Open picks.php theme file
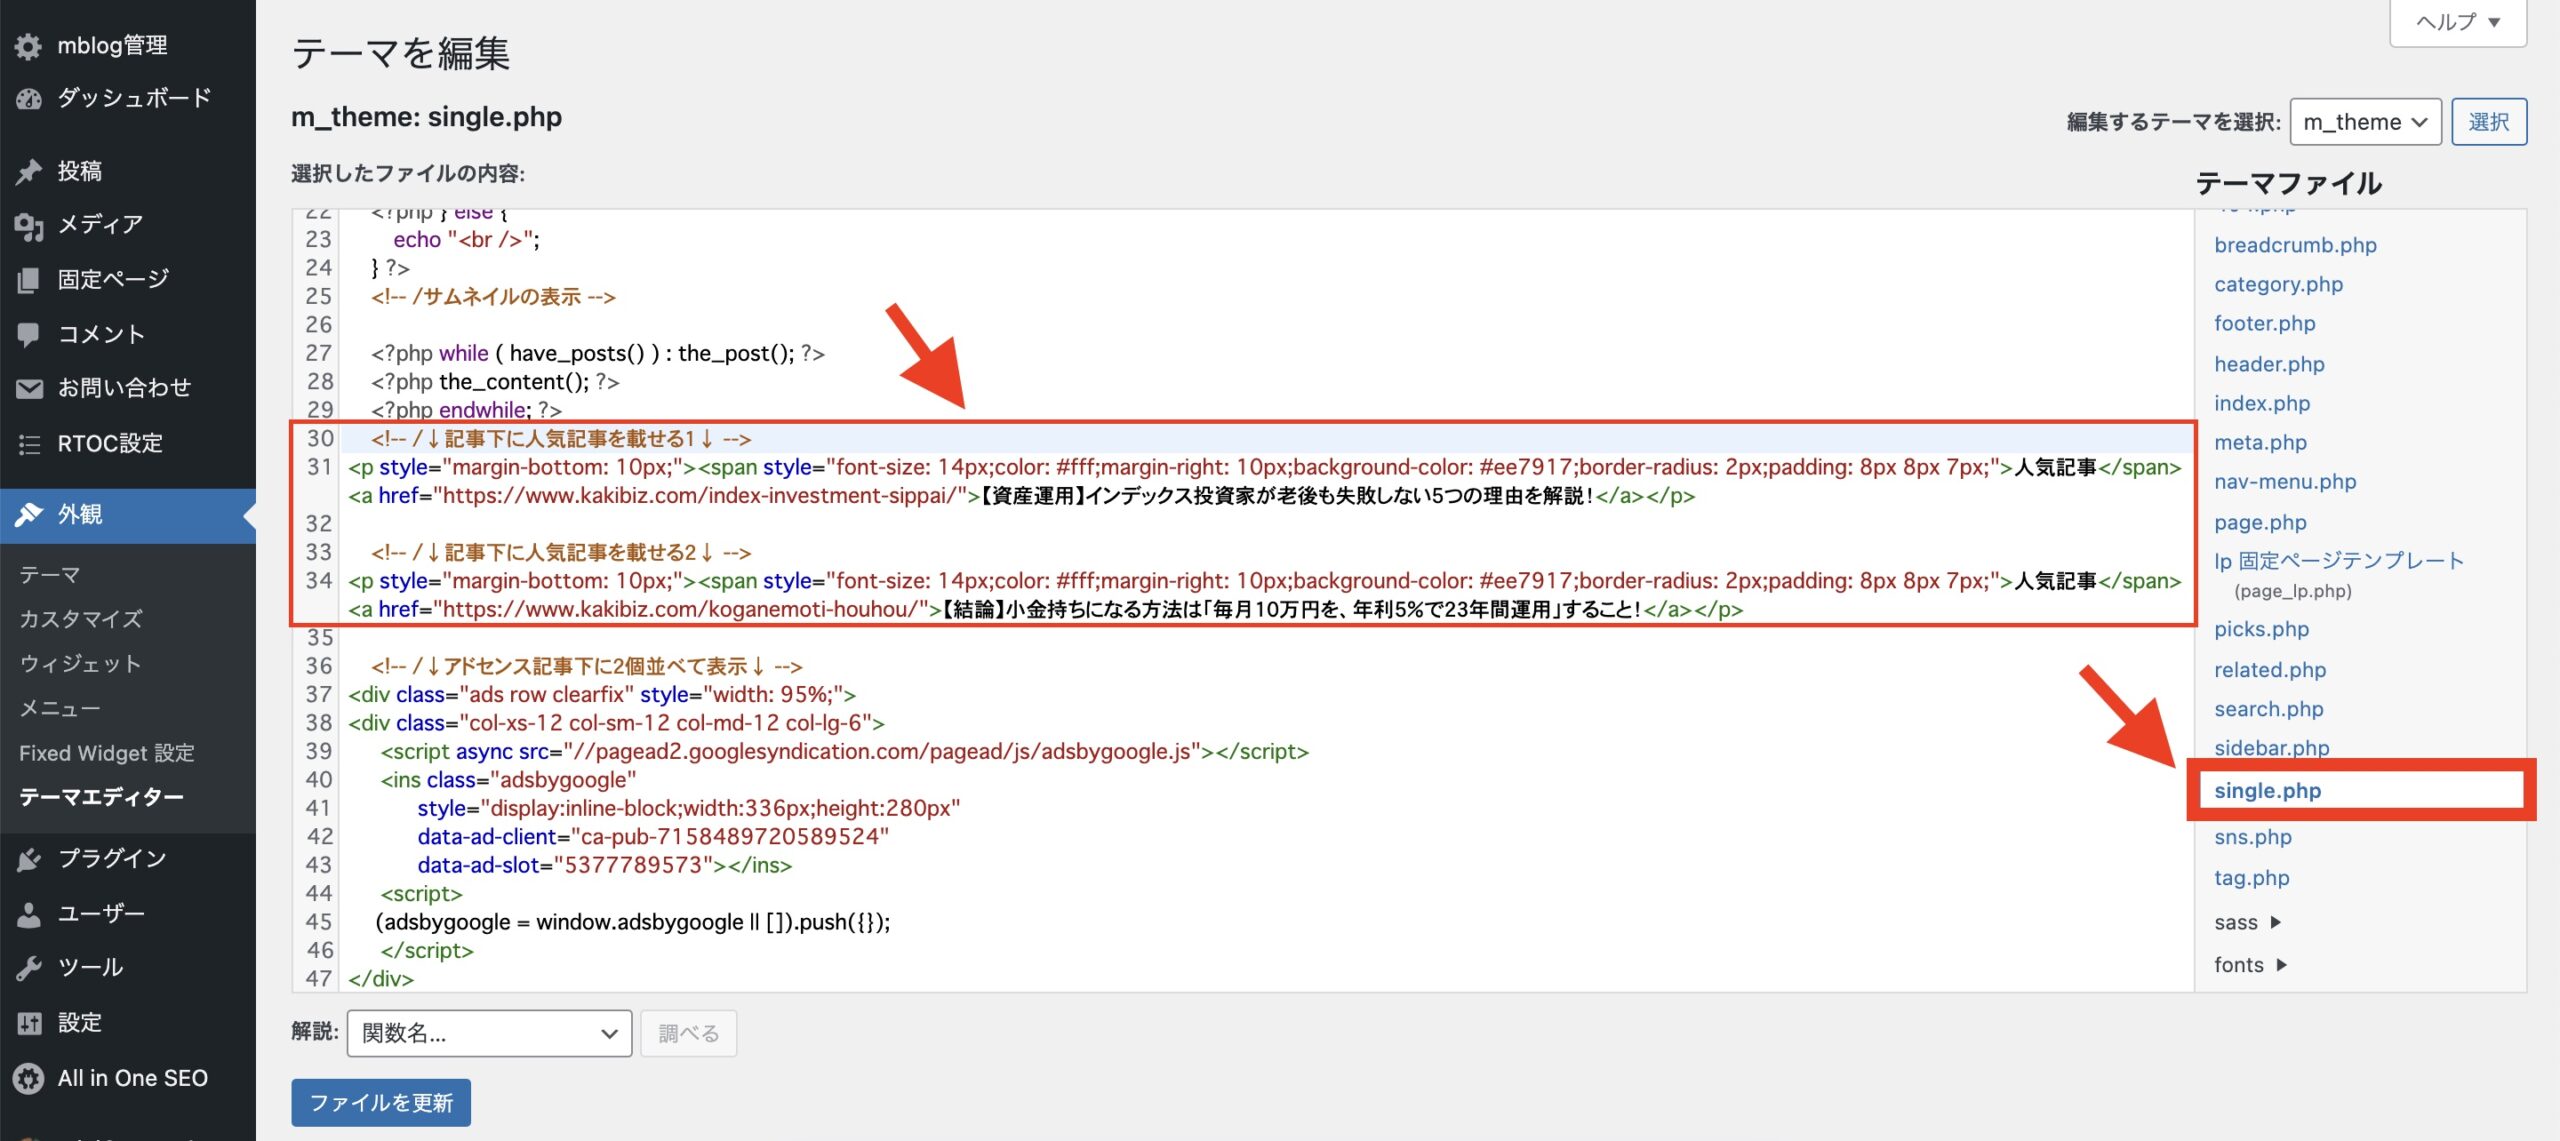This screenshot has height=1141, width=2560. [x=2261, y=629]
